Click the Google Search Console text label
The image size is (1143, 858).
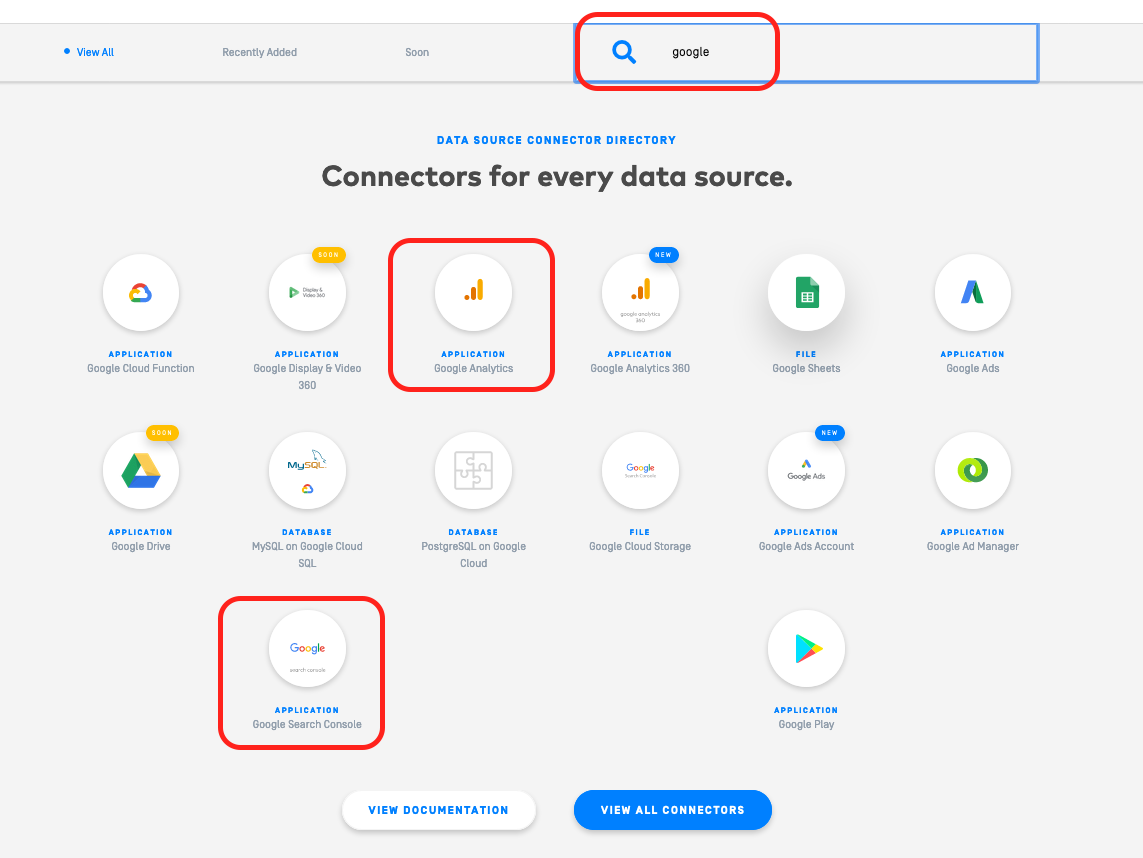click(307, 724)
